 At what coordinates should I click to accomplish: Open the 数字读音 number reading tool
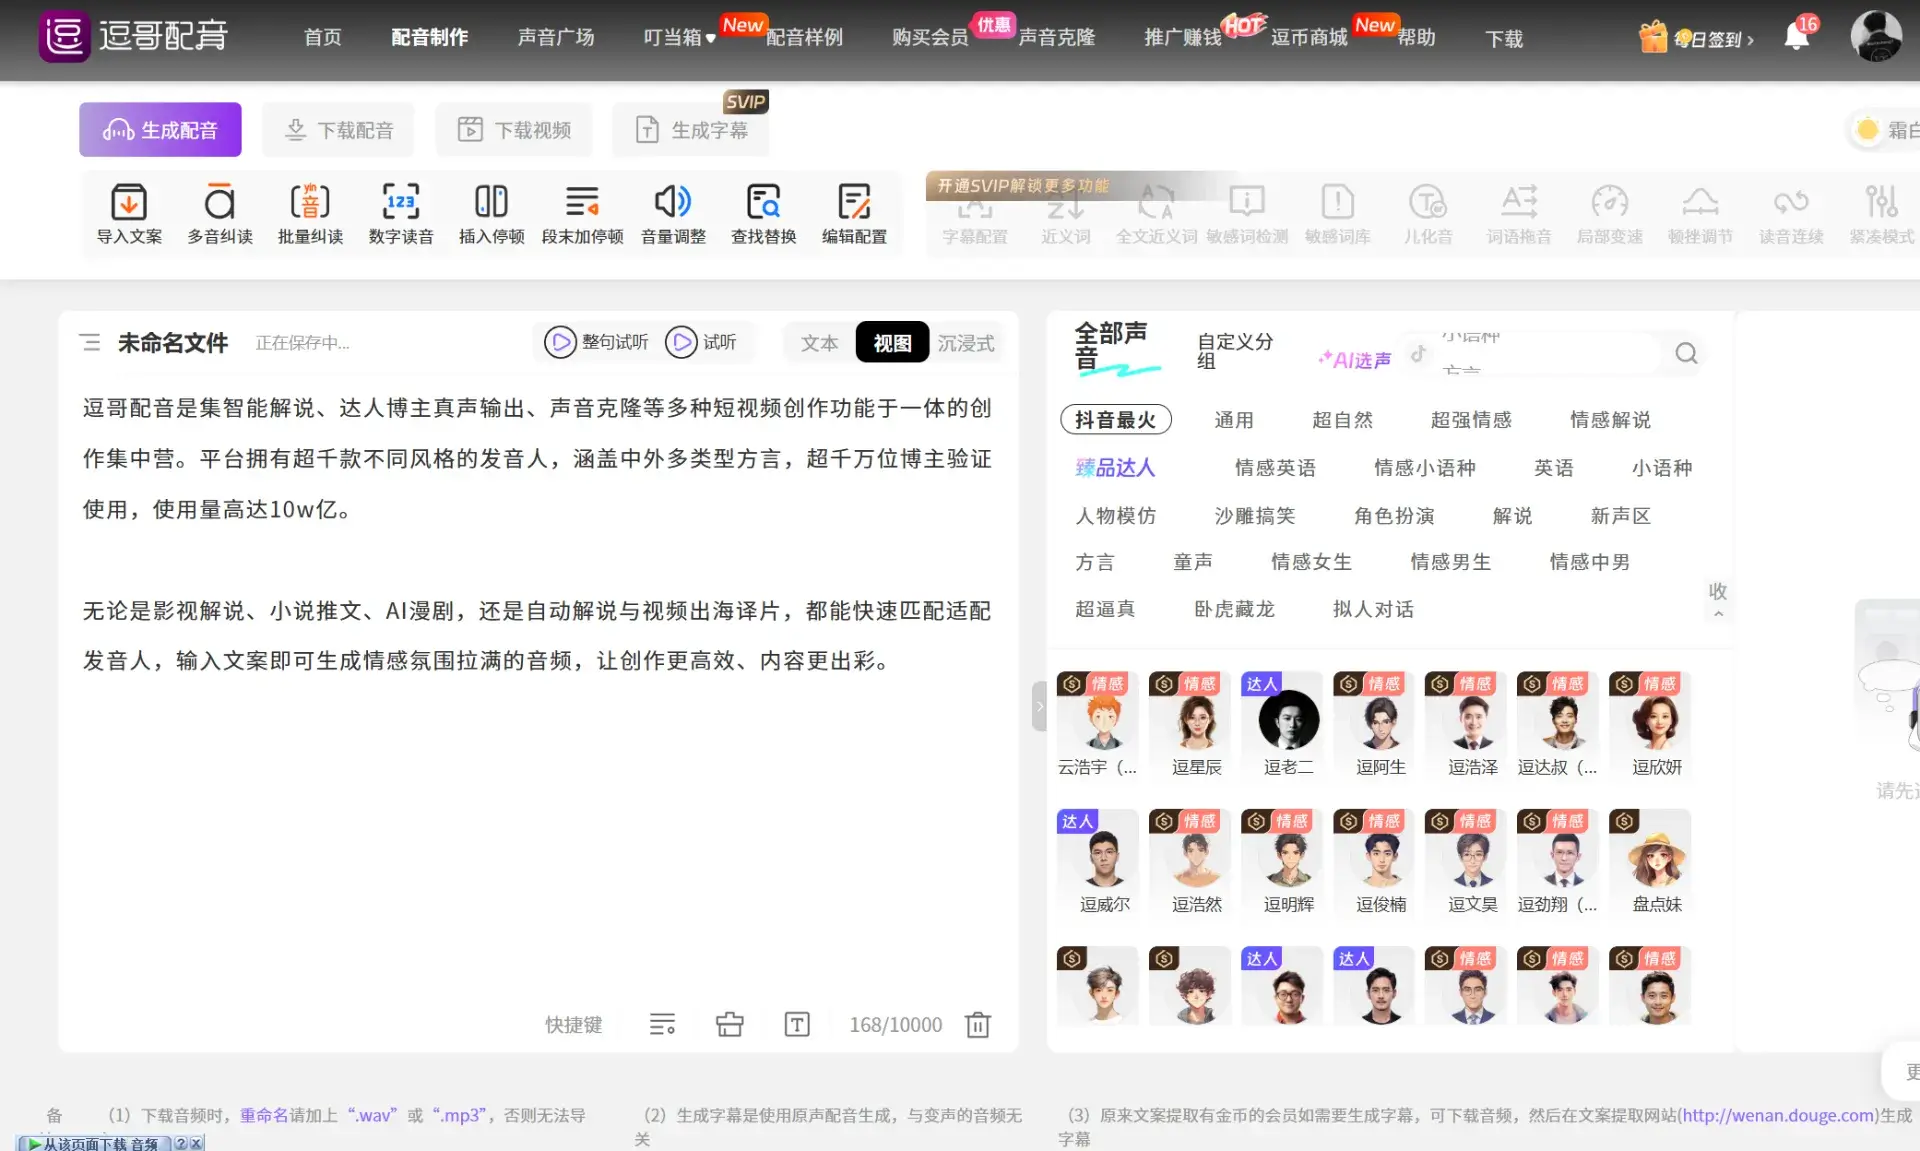tap(400, 203)
